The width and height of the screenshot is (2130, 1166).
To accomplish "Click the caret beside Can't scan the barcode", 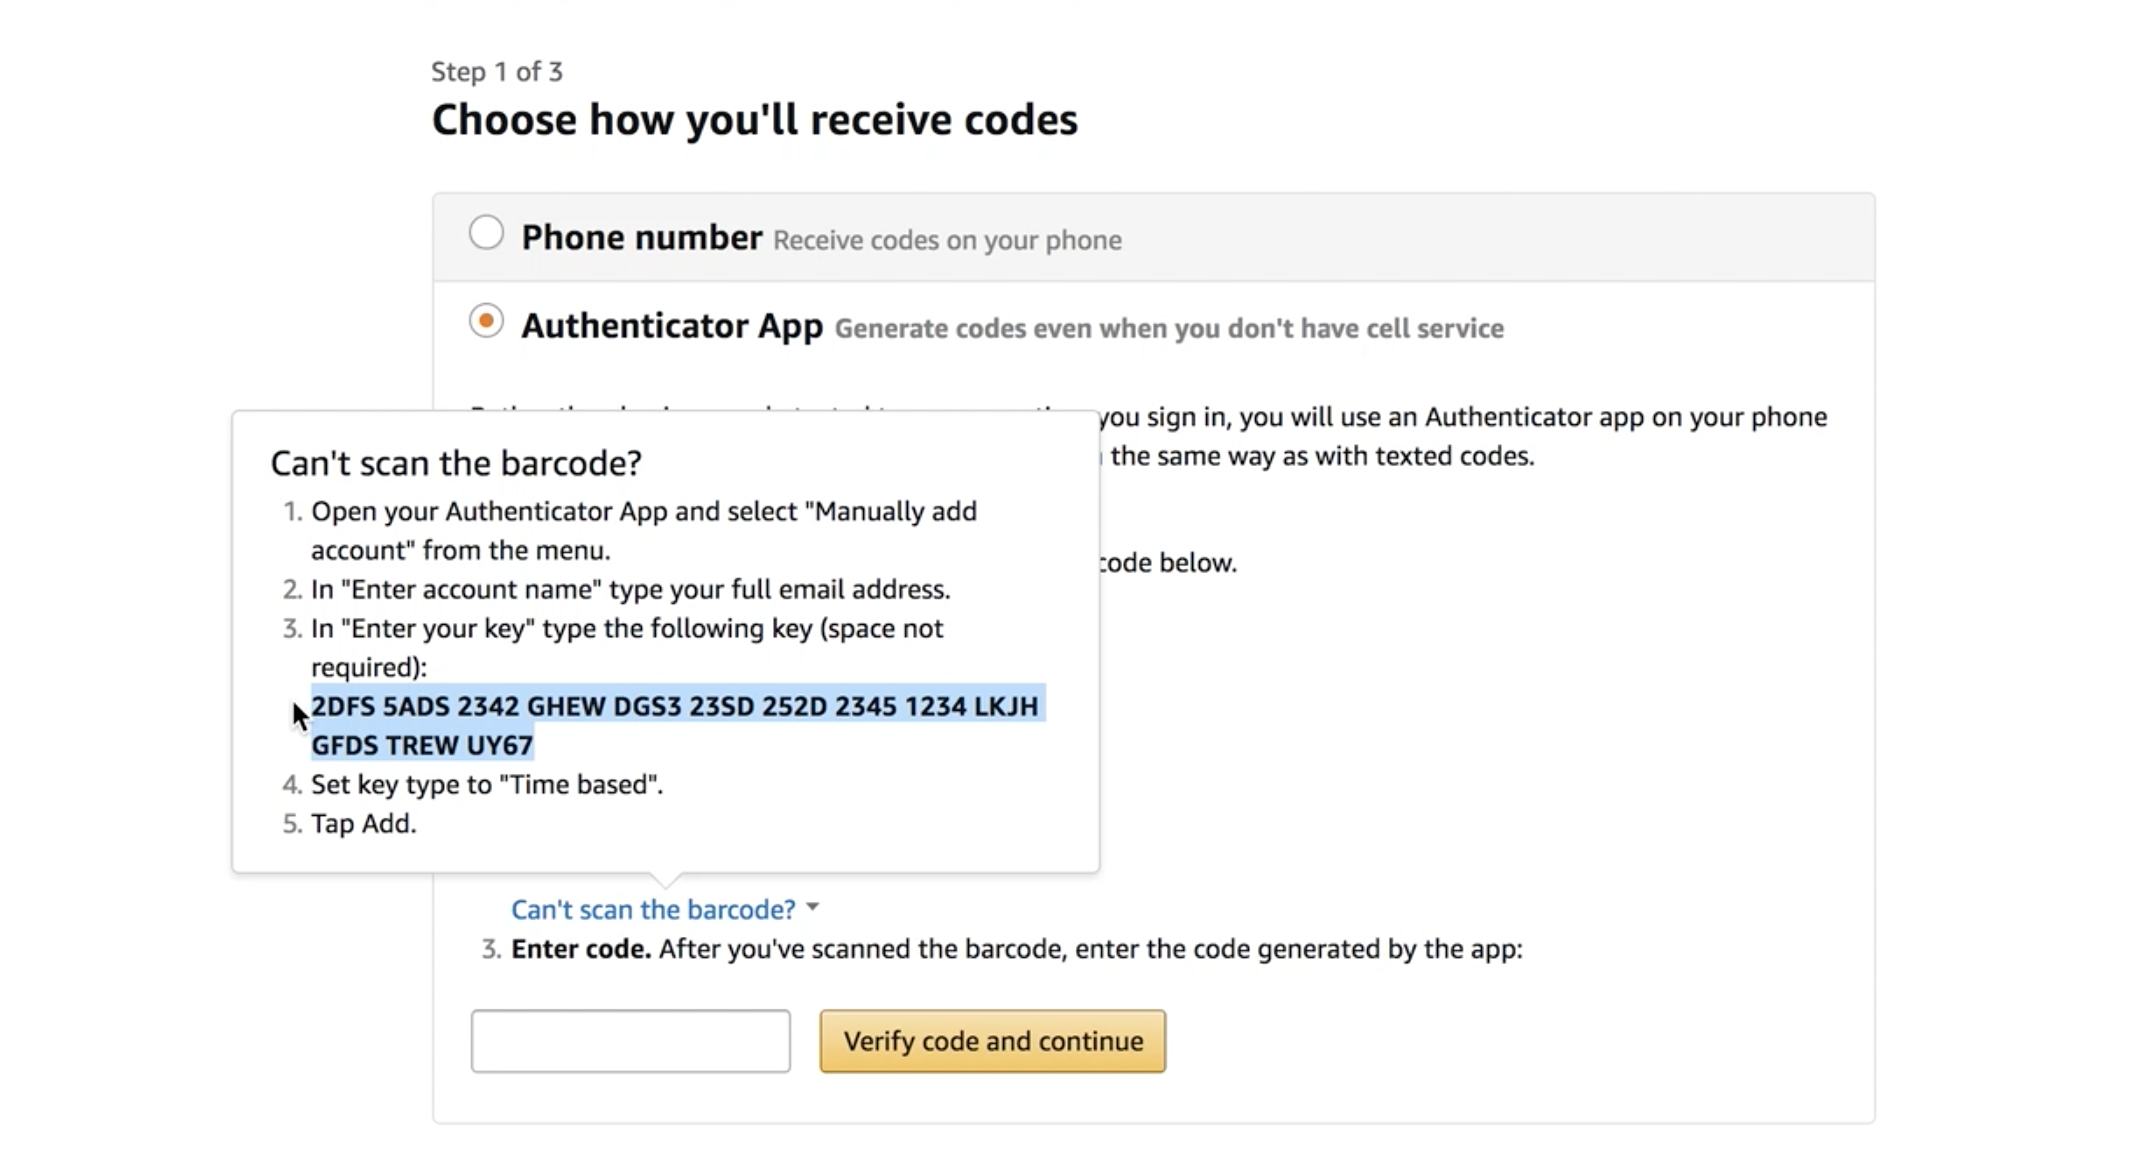I will click(814, 906).
